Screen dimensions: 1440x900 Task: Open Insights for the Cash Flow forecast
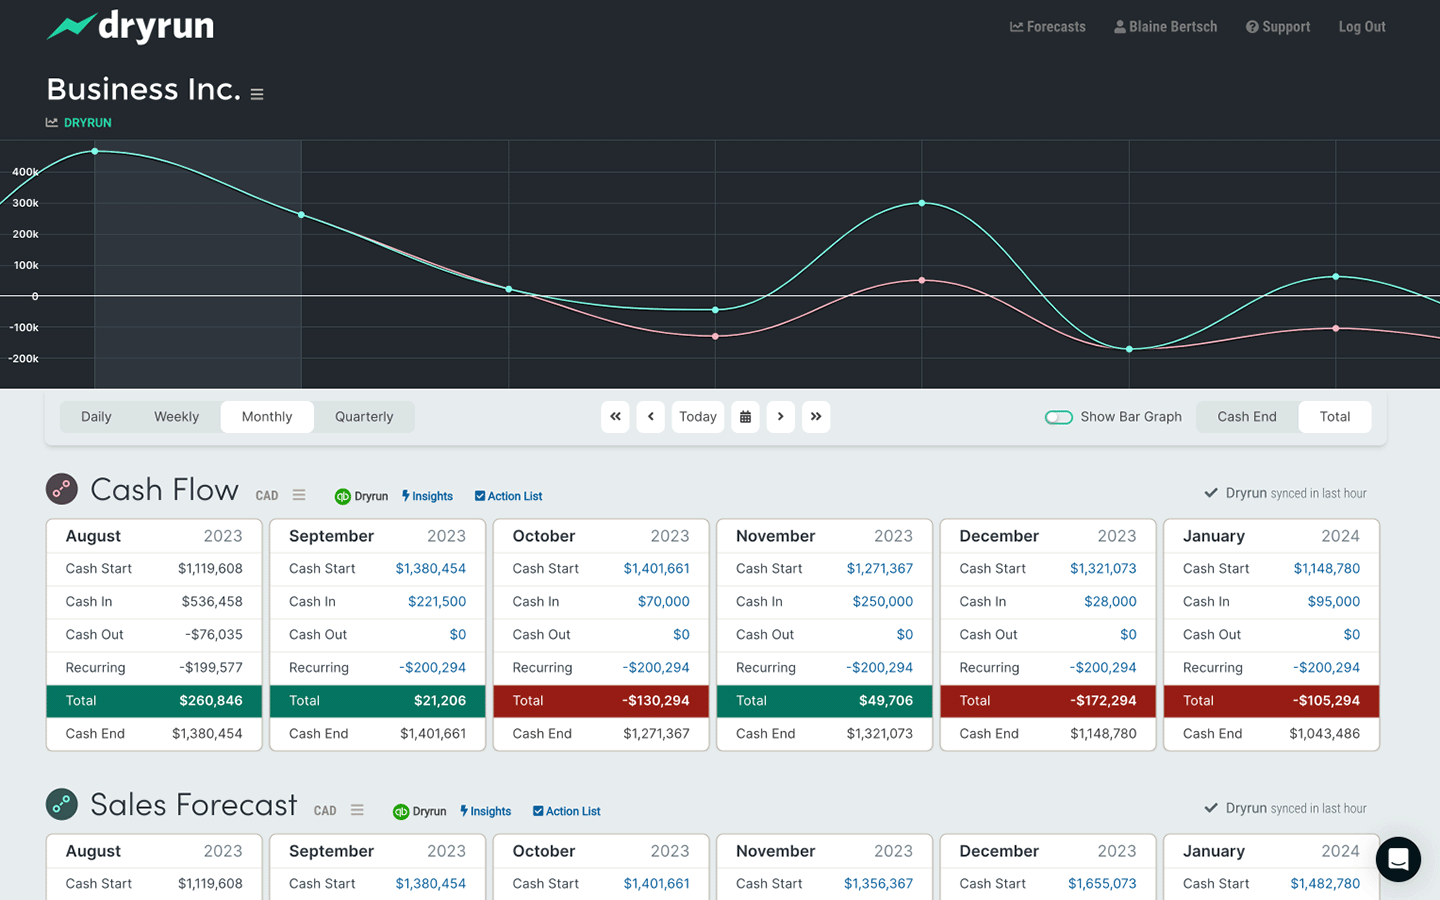(427, 496)
